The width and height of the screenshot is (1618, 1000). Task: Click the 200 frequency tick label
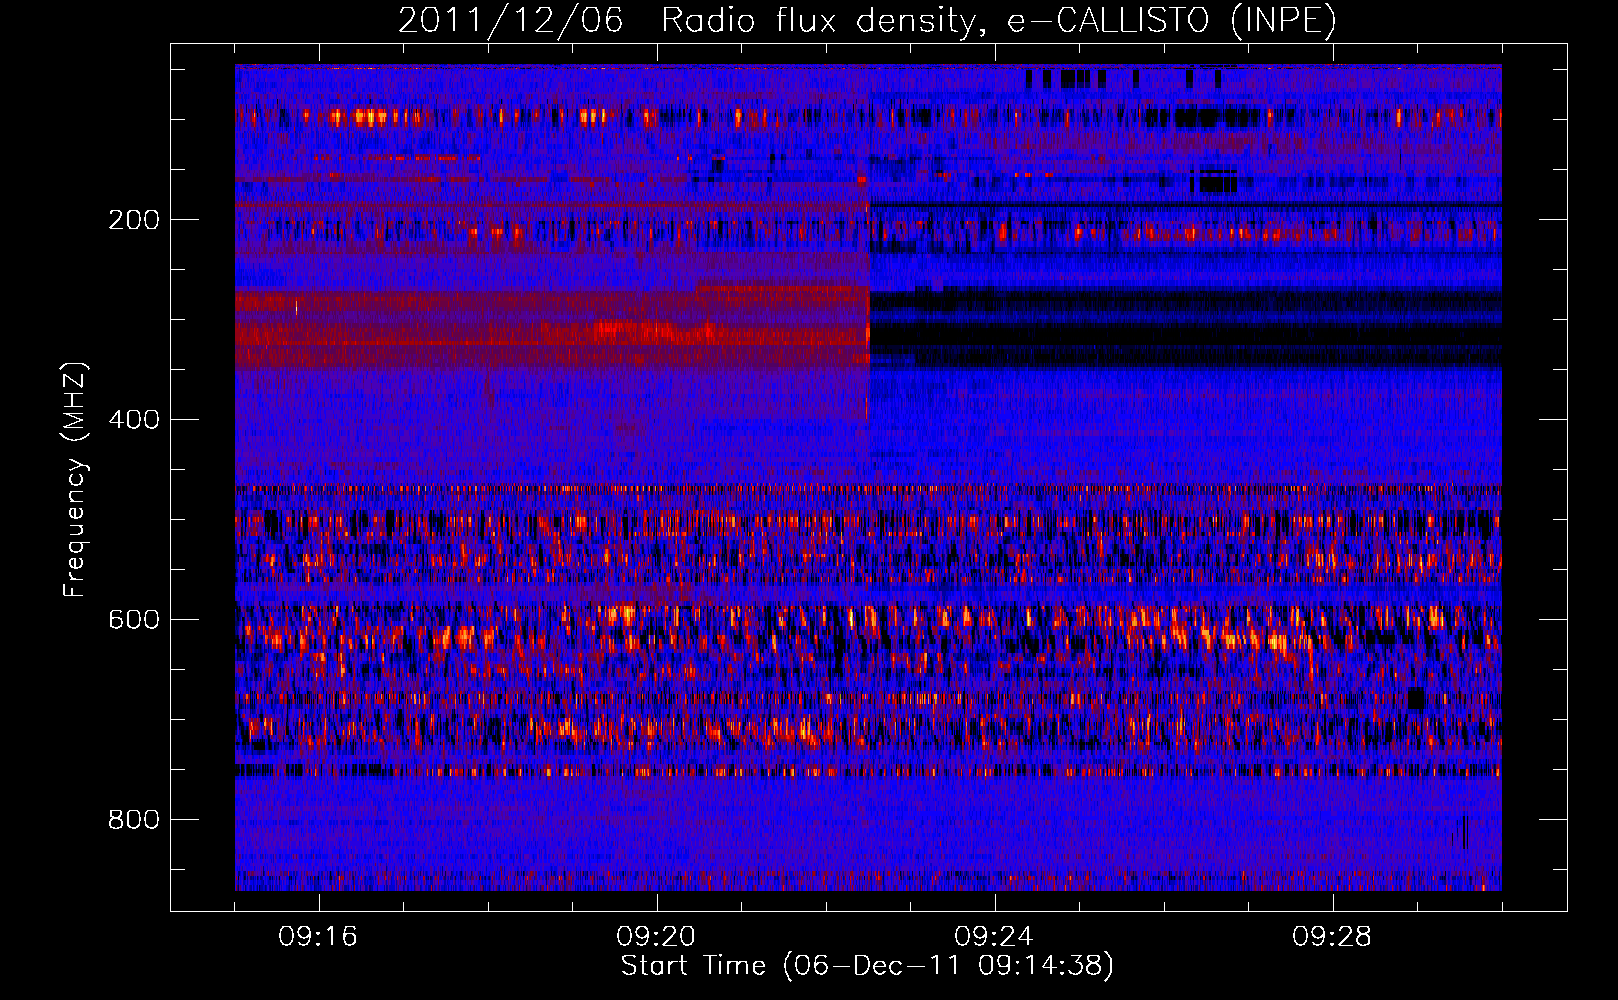pyautogui.click(x=134, y=220)
